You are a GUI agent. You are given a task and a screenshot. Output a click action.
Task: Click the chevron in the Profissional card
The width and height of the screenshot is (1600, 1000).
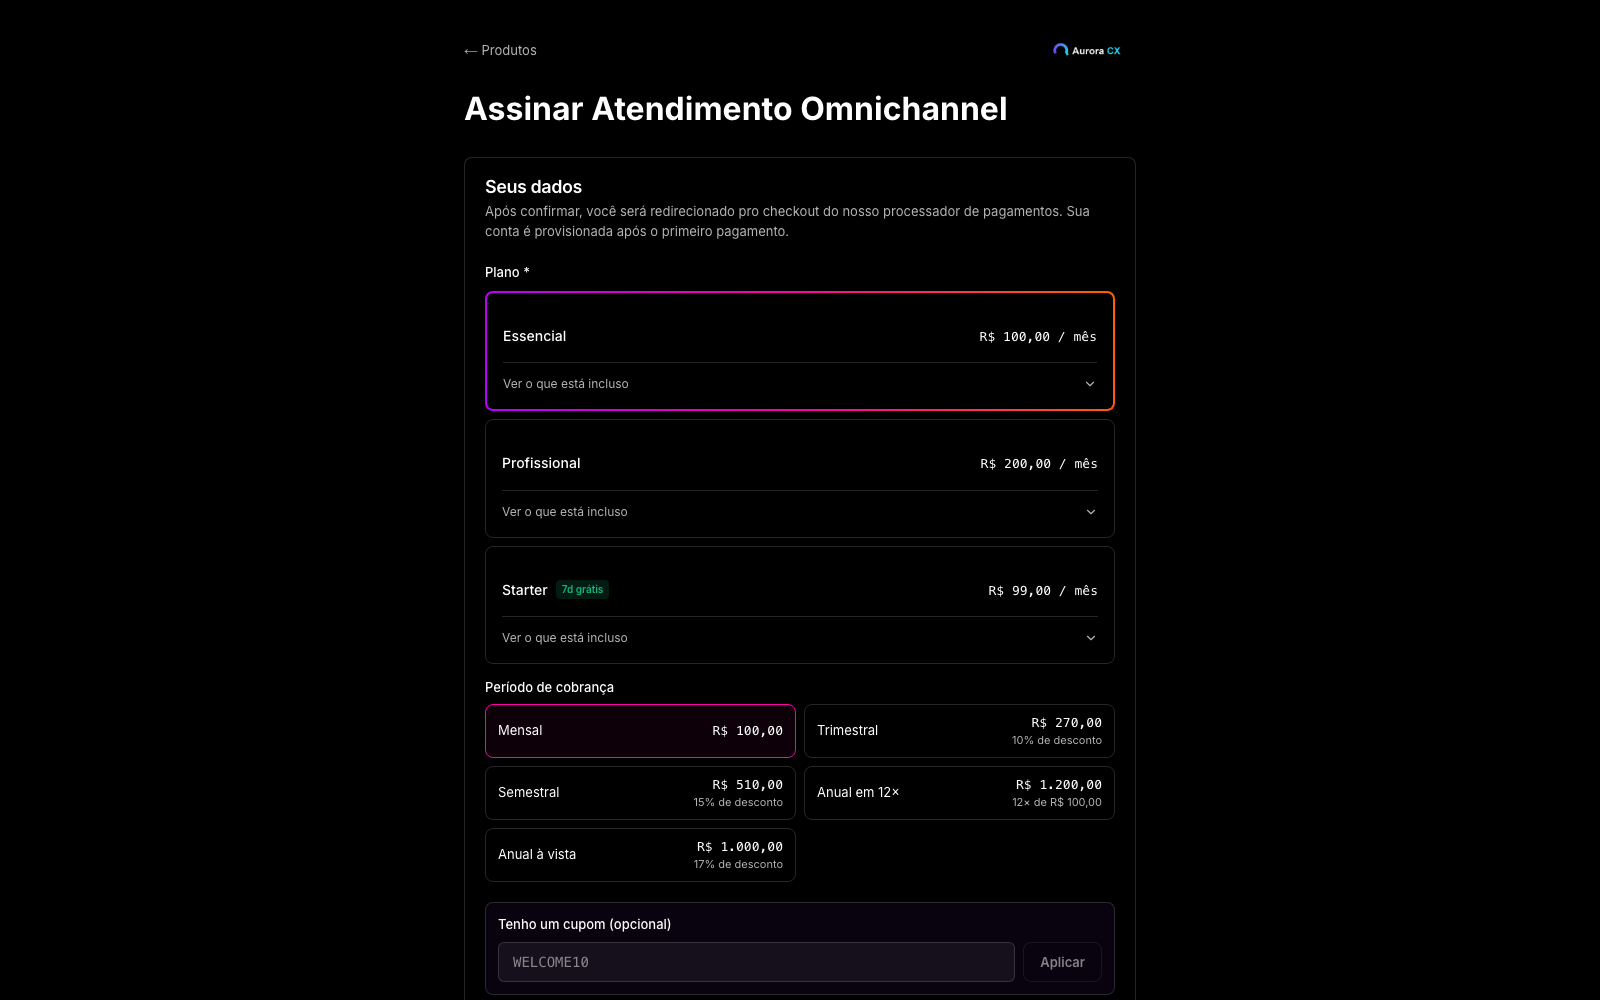click(1091, 512)
